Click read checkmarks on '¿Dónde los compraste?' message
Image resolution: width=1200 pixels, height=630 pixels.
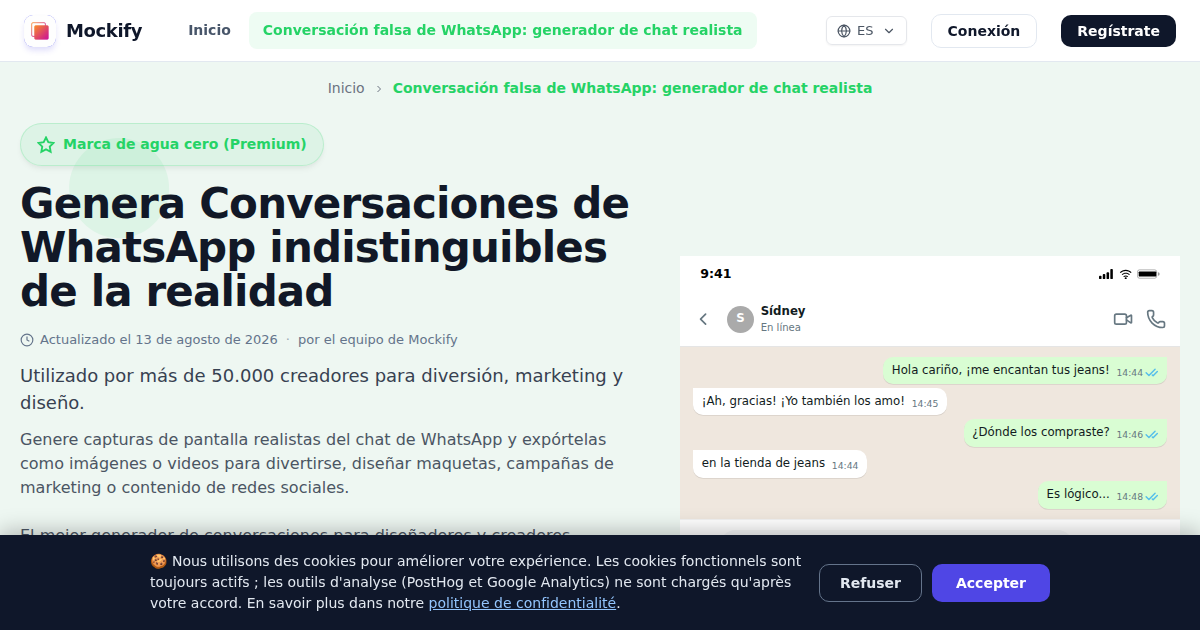[x=1152, y=435]
